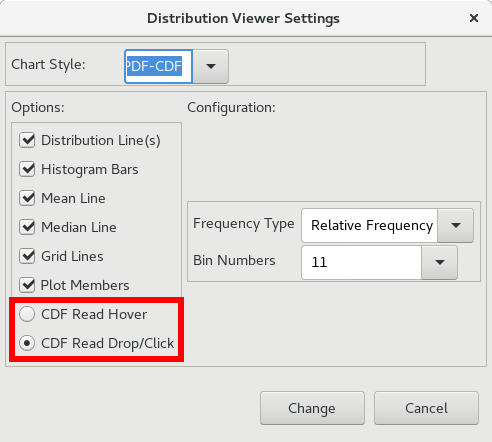Toggle the Histogram Bars checkbox

point(27,169)
